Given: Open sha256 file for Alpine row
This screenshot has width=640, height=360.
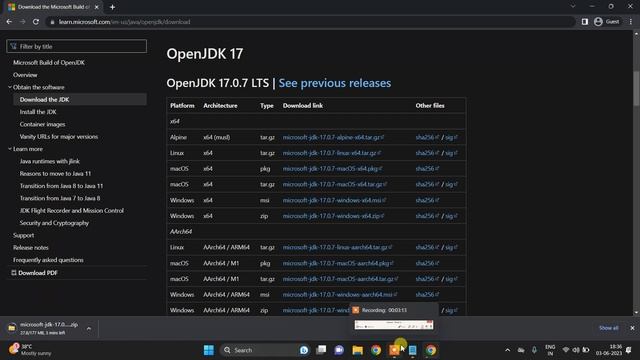Looking at the screenshot, I should 427,138.
